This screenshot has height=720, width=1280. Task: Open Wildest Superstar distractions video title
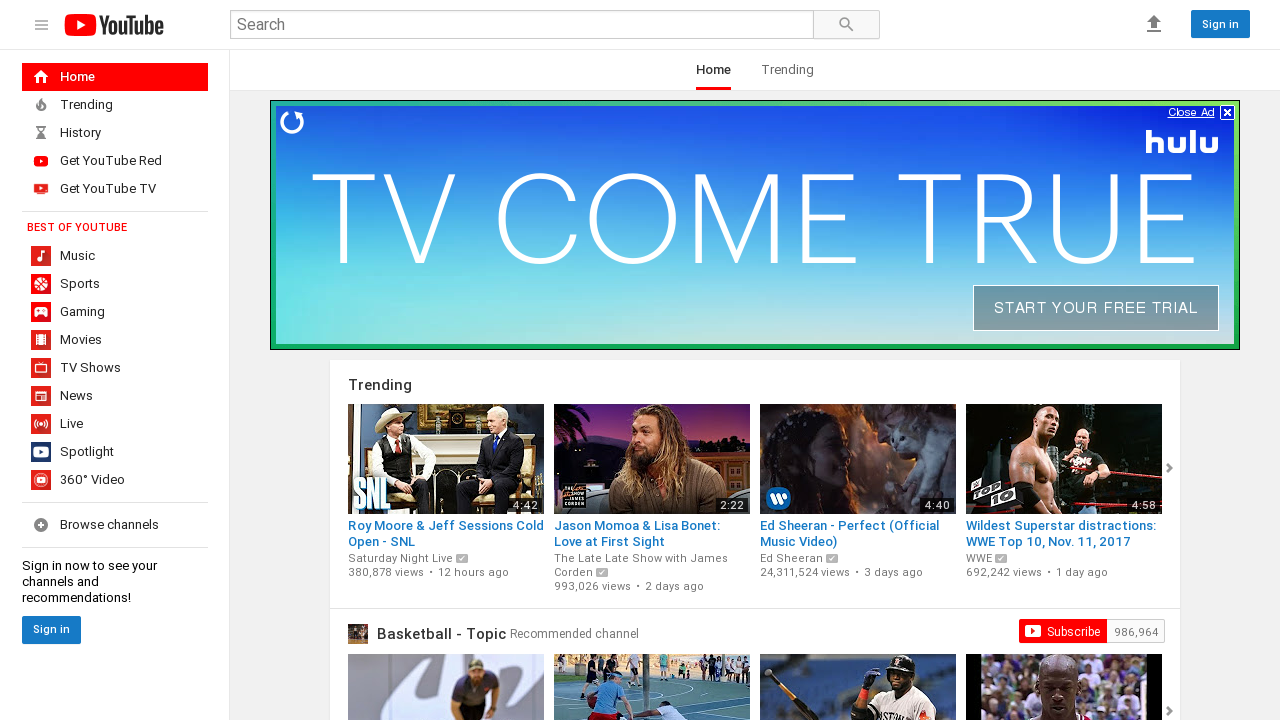[x=1061, y=533]
